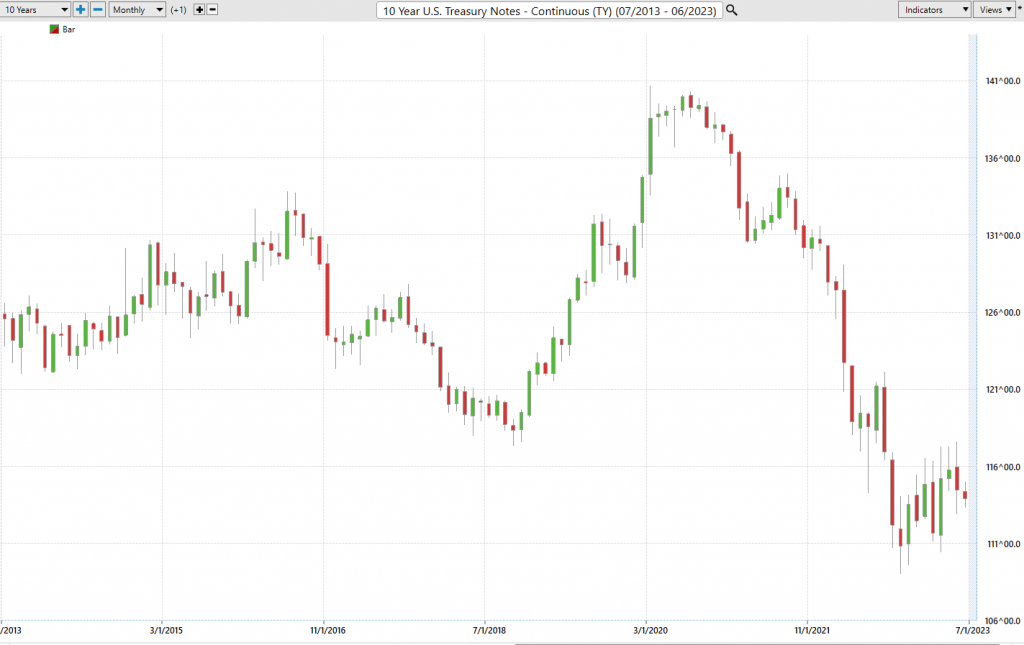This screenshot has height=645, width=1024.
Task: Click the 11/1/2016 date axis label
Action: pos(328,630)
